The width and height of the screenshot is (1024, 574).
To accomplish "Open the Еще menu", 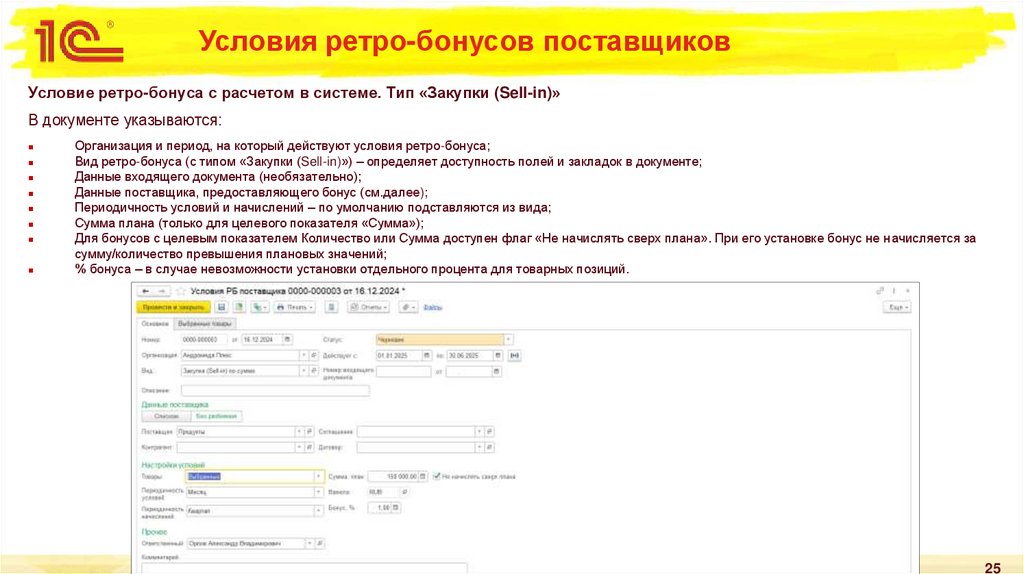I will point(897,307).
